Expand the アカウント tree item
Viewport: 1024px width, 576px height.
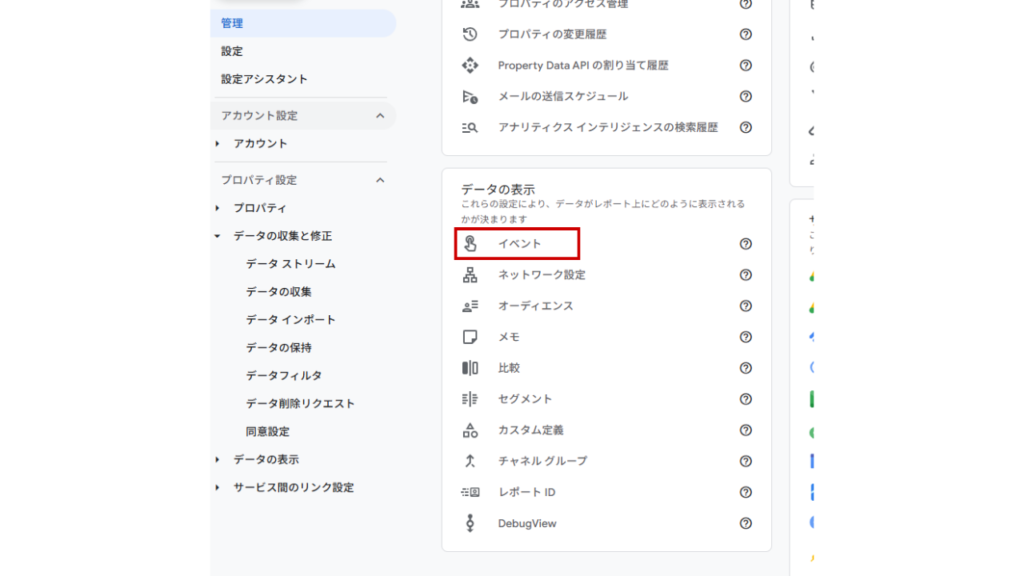tap(215, 143)
